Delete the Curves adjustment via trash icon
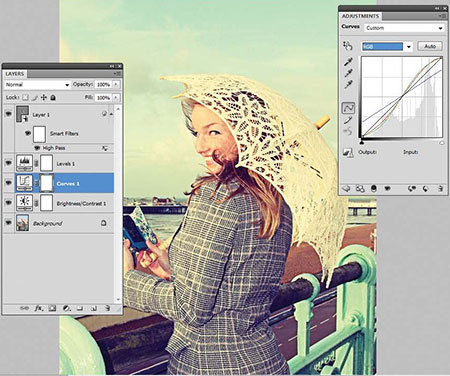This screenshot has width=450, height=376. [440, 189]
